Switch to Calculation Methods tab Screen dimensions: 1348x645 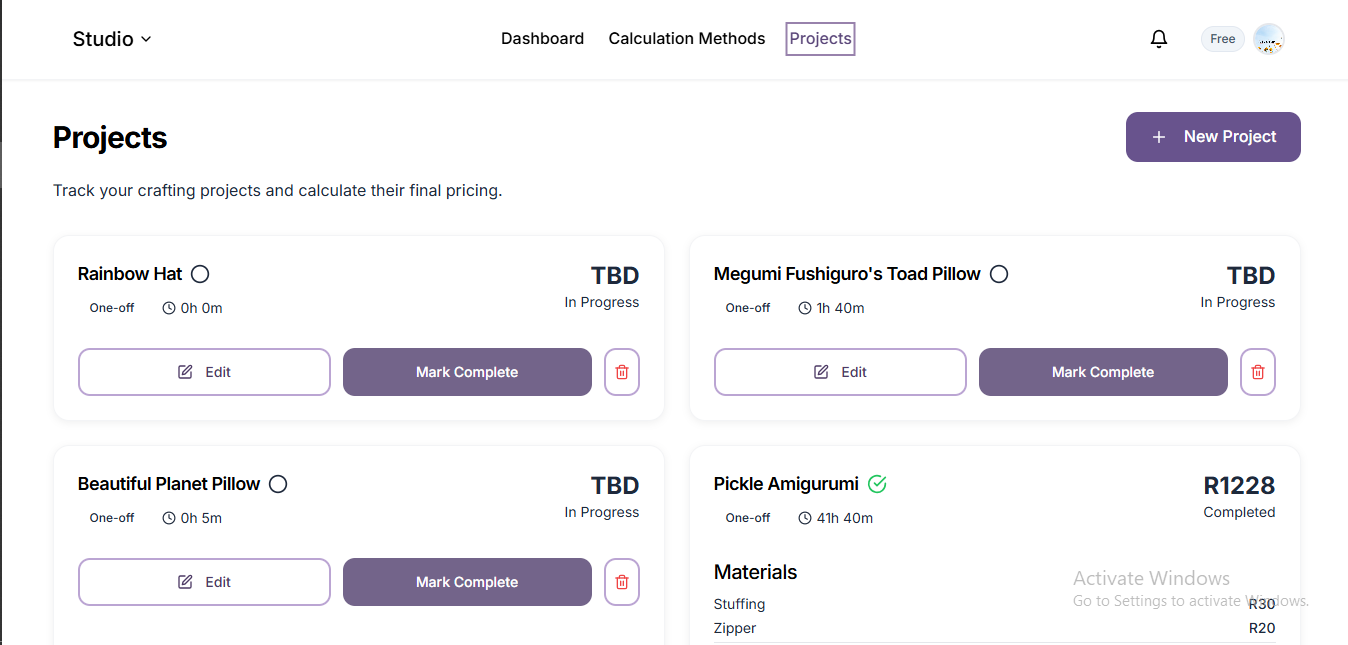686,39
